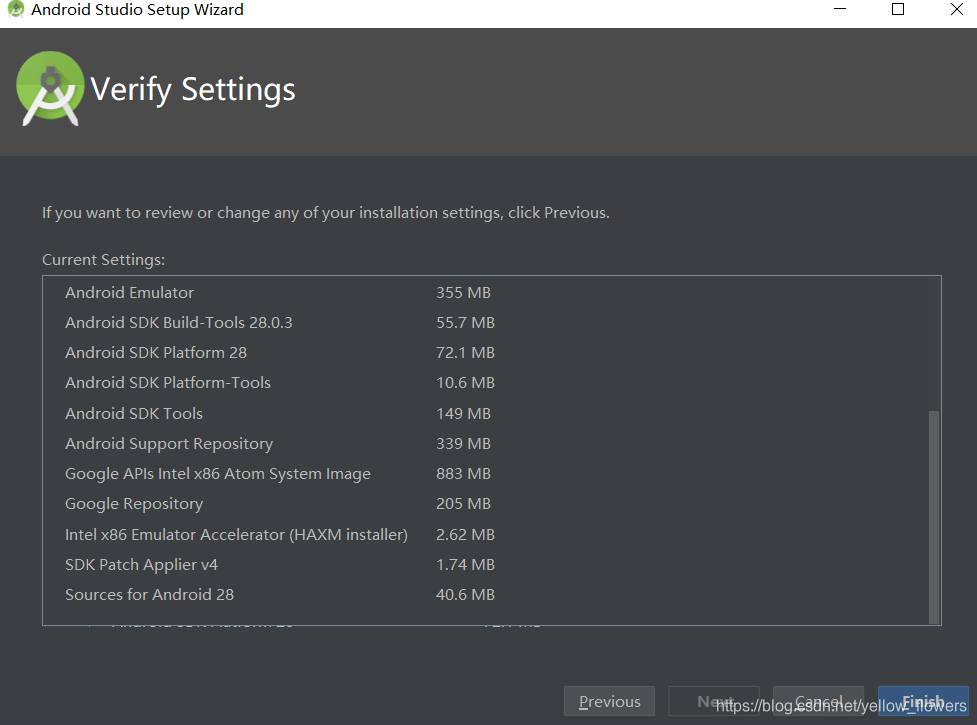
Task: Select the Android Support Repository entry
Action: [x=169, y=443]
